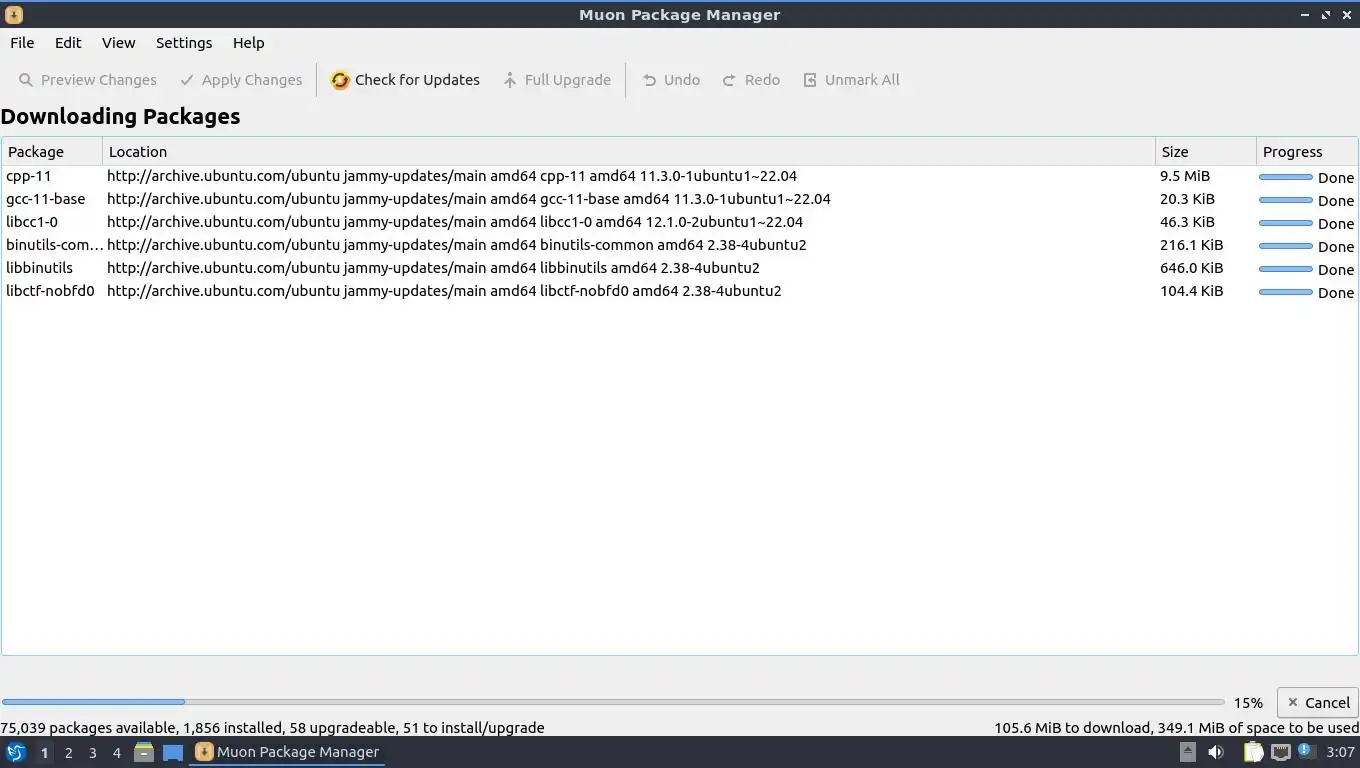Image resolution: width=1360 pixels, height=768 pixels.
Task: Open the network connection tray icon
Action: (x=1281, y=752)
